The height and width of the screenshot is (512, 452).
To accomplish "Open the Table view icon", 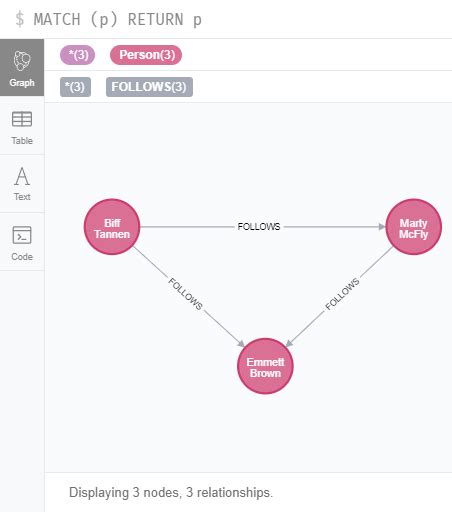I will point(22,119).
